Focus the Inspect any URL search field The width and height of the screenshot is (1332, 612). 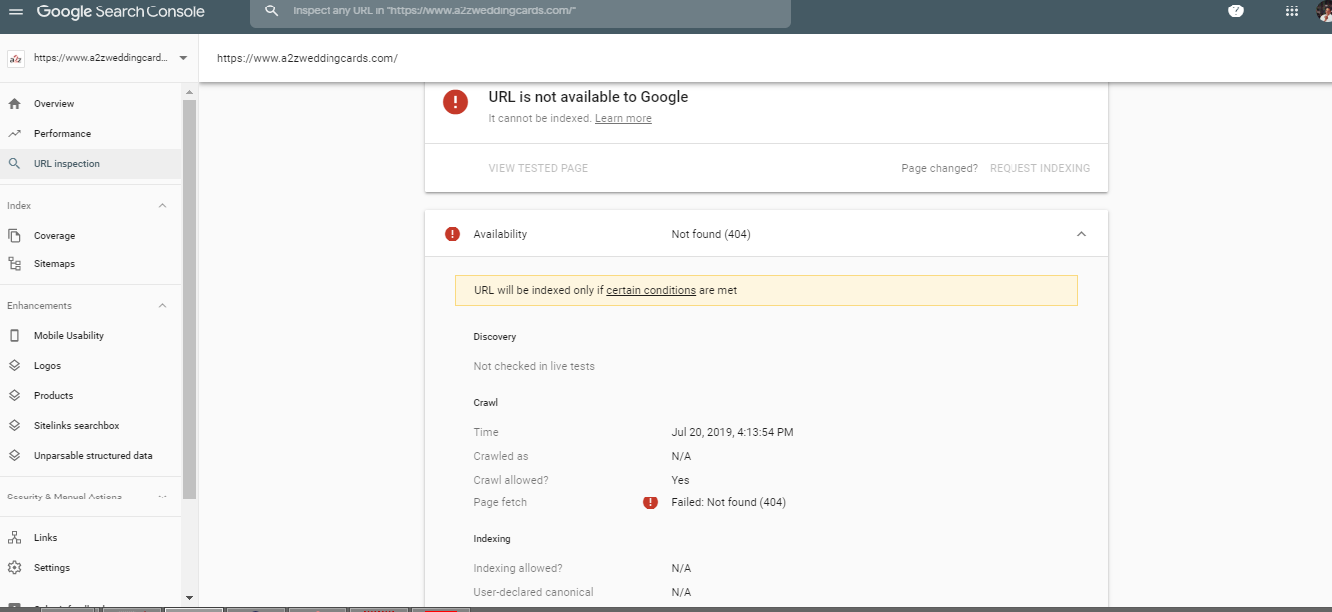point(520,12)
